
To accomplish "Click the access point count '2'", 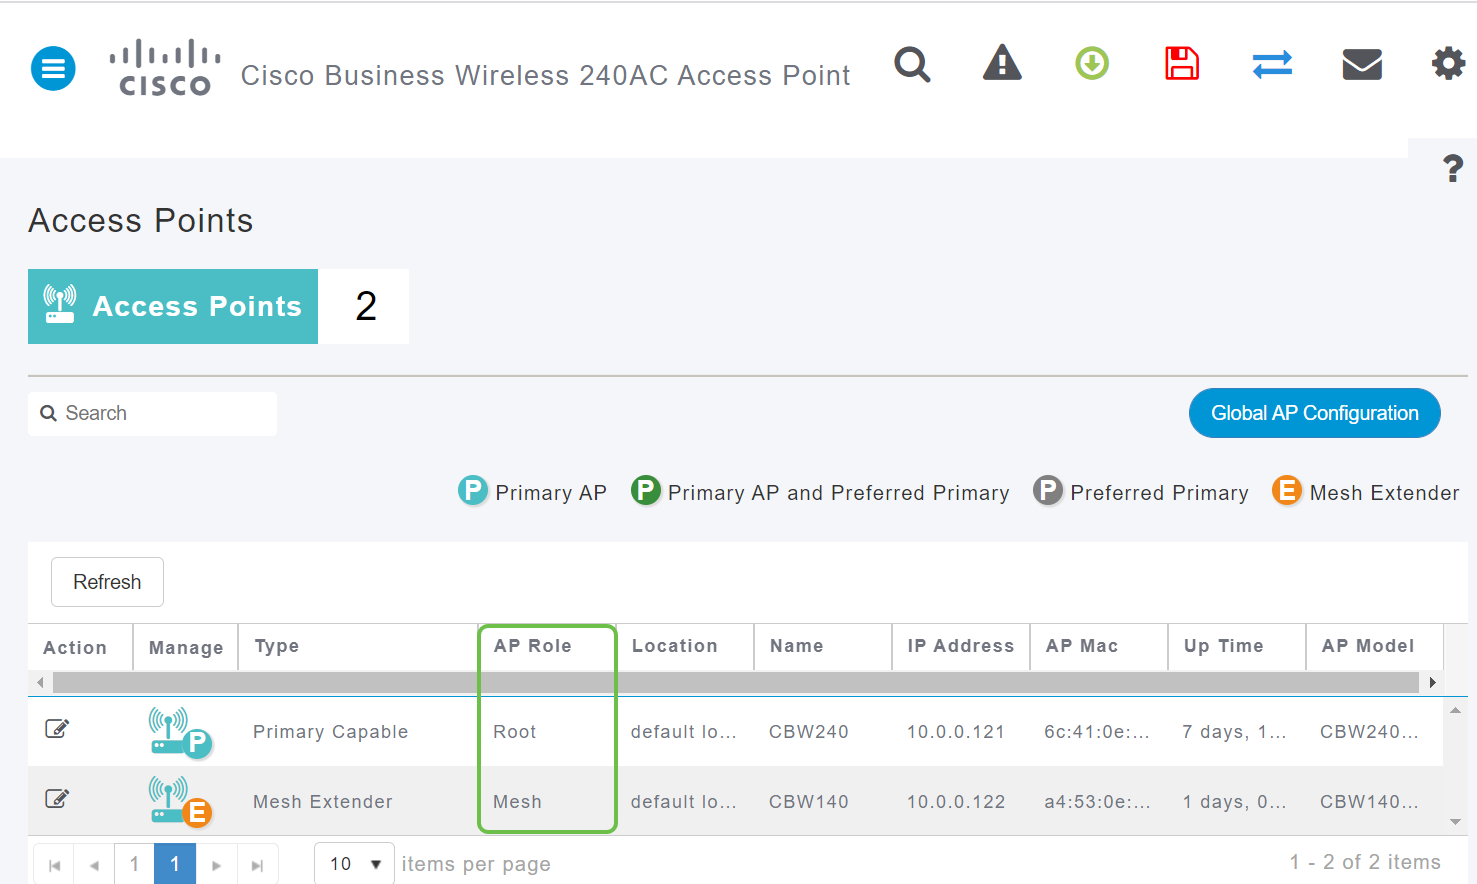I will pos(366,306).
